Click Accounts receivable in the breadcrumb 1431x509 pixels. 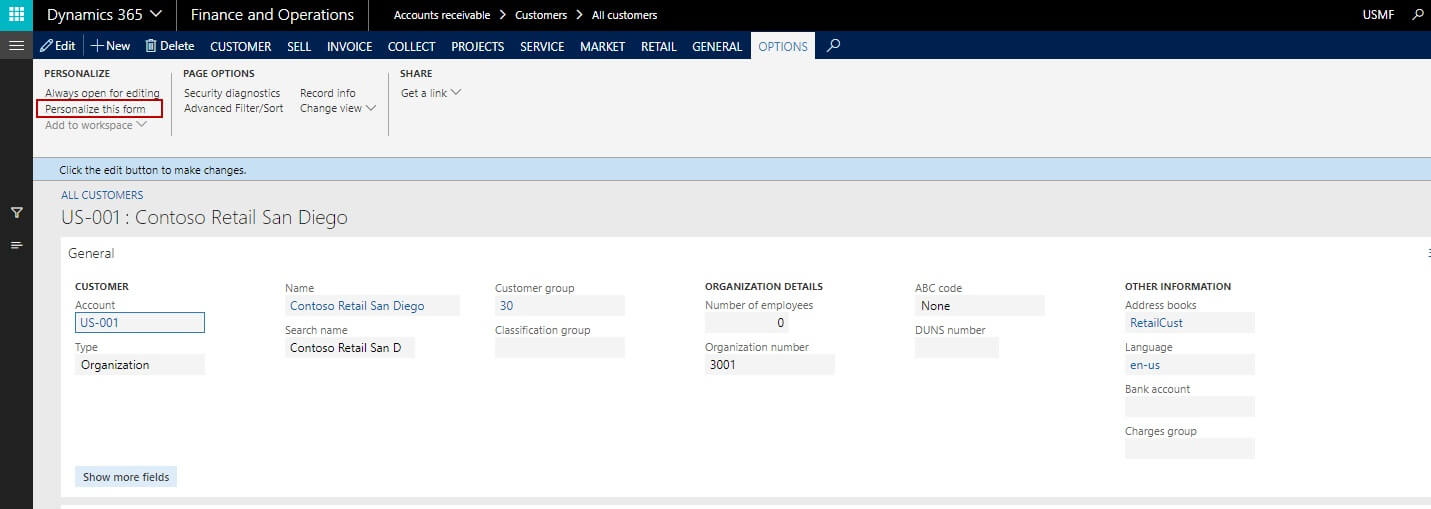pos(441,15)
